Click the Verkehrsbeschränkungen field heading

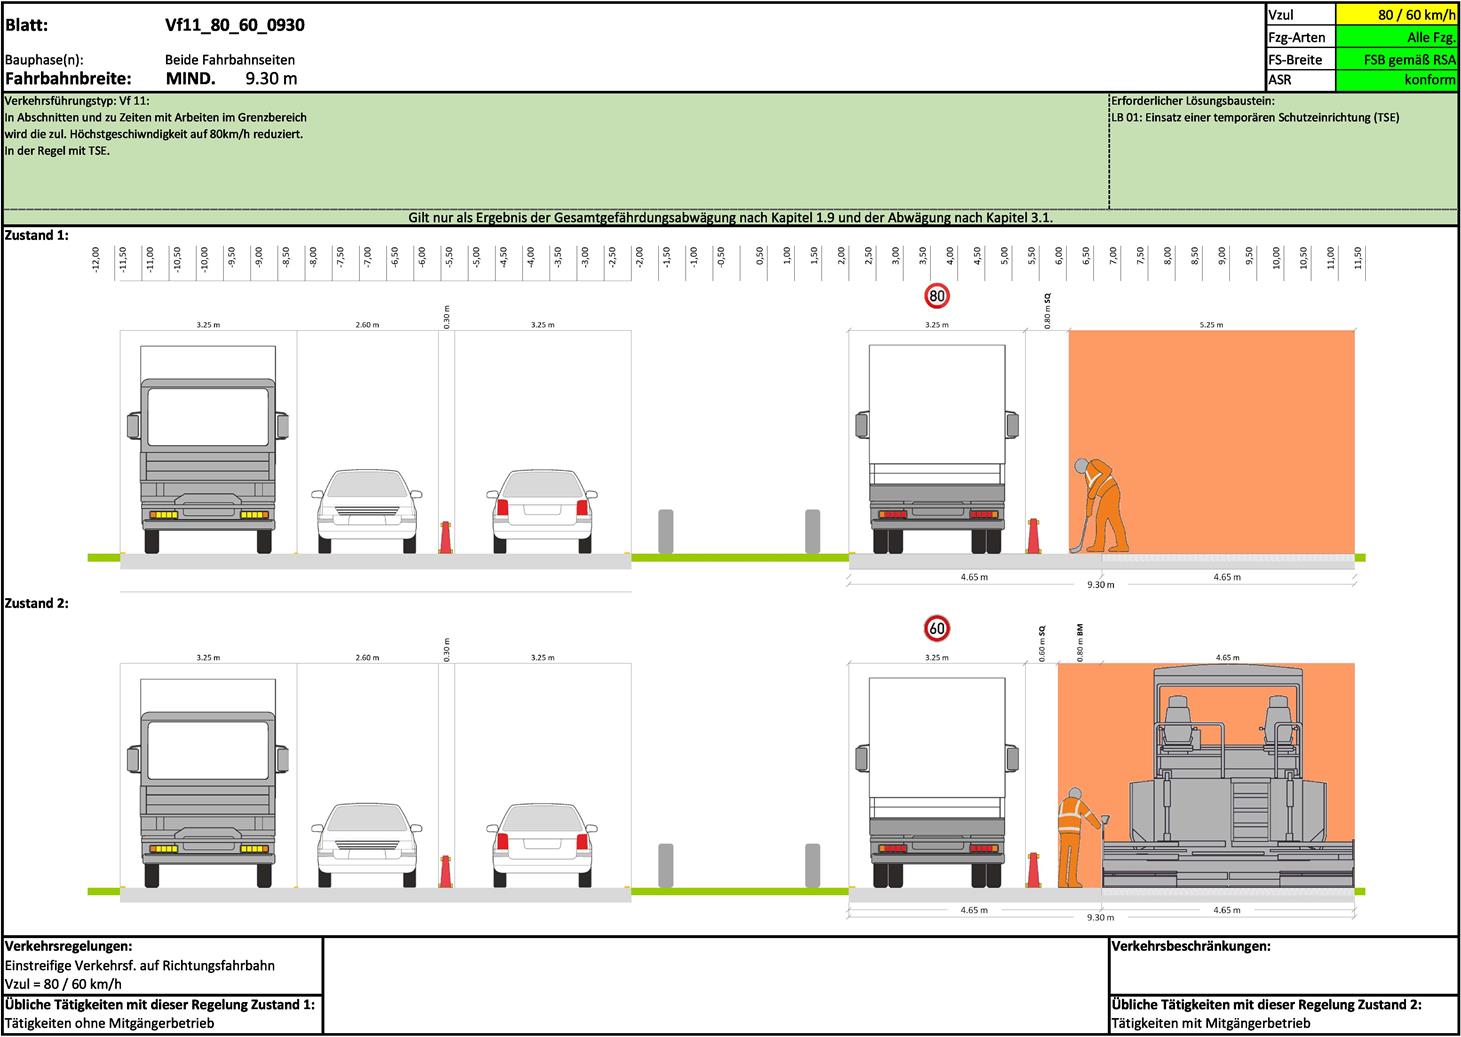tap(1190, 946)
